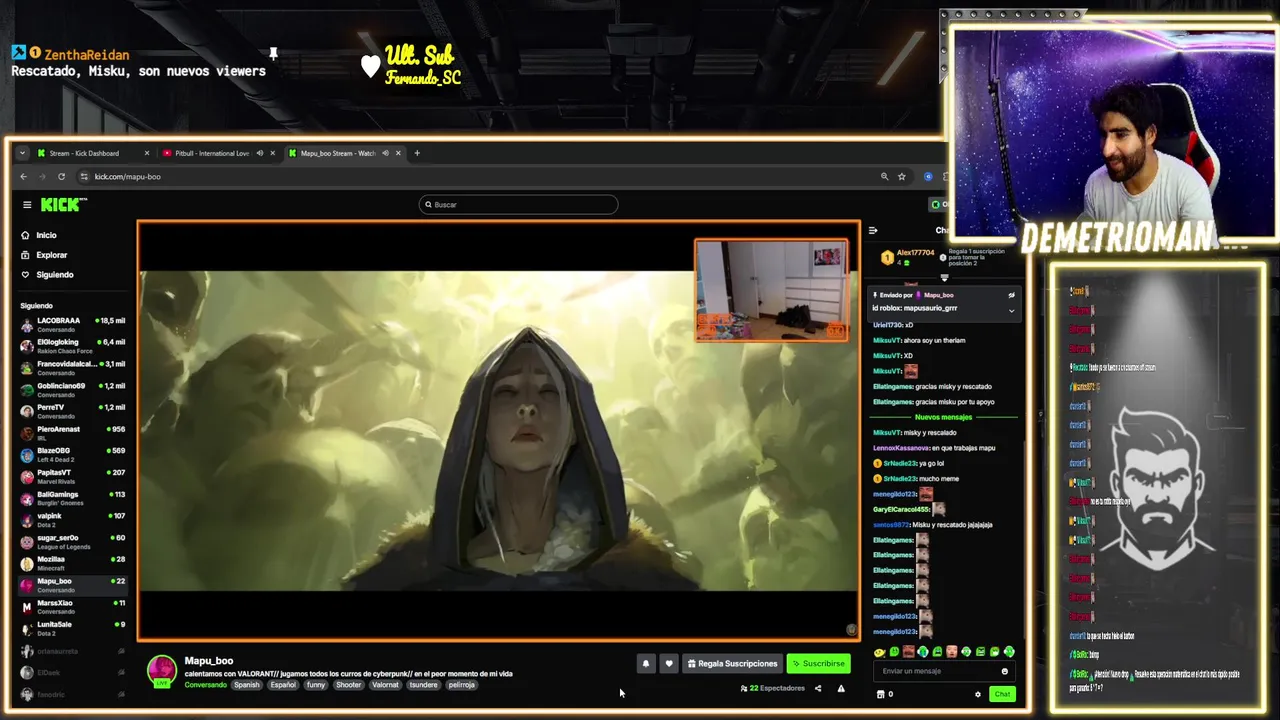This screenshot has height=720, width=1280.
Task: Collapse chat panel with arrow icon
Action: [873, 231]
